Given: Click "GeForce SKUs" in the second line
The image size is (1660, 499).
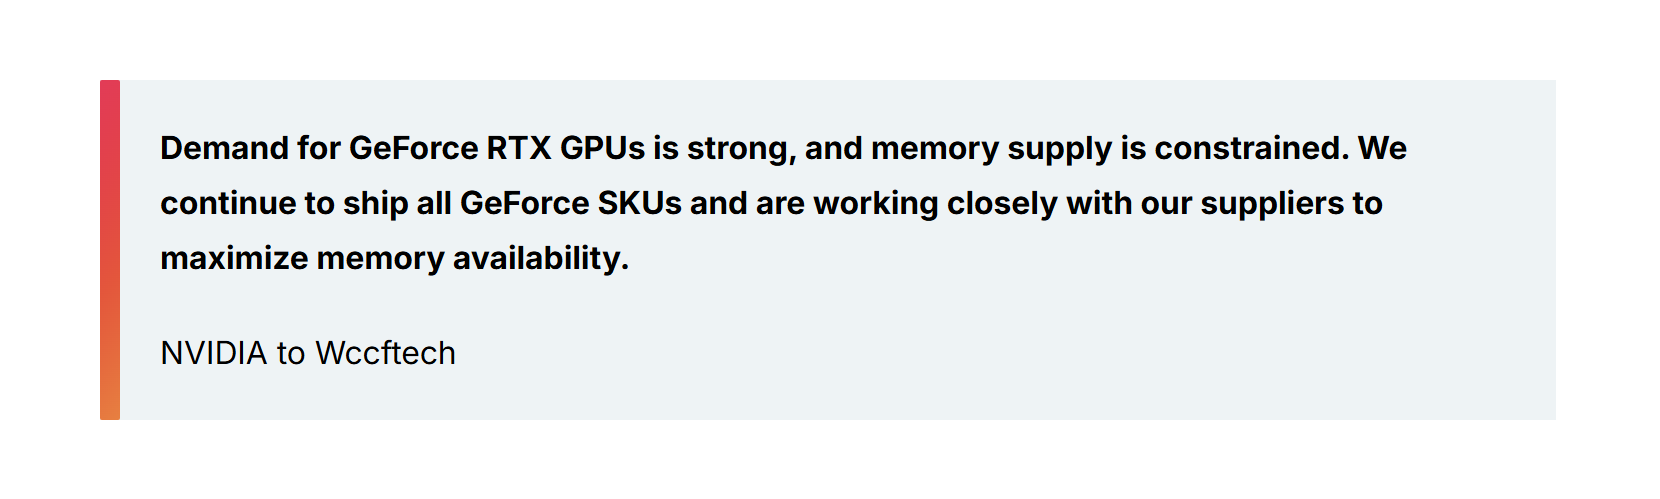Looking at the screenshot, I should pyautogui.click(x=570, y=203).
